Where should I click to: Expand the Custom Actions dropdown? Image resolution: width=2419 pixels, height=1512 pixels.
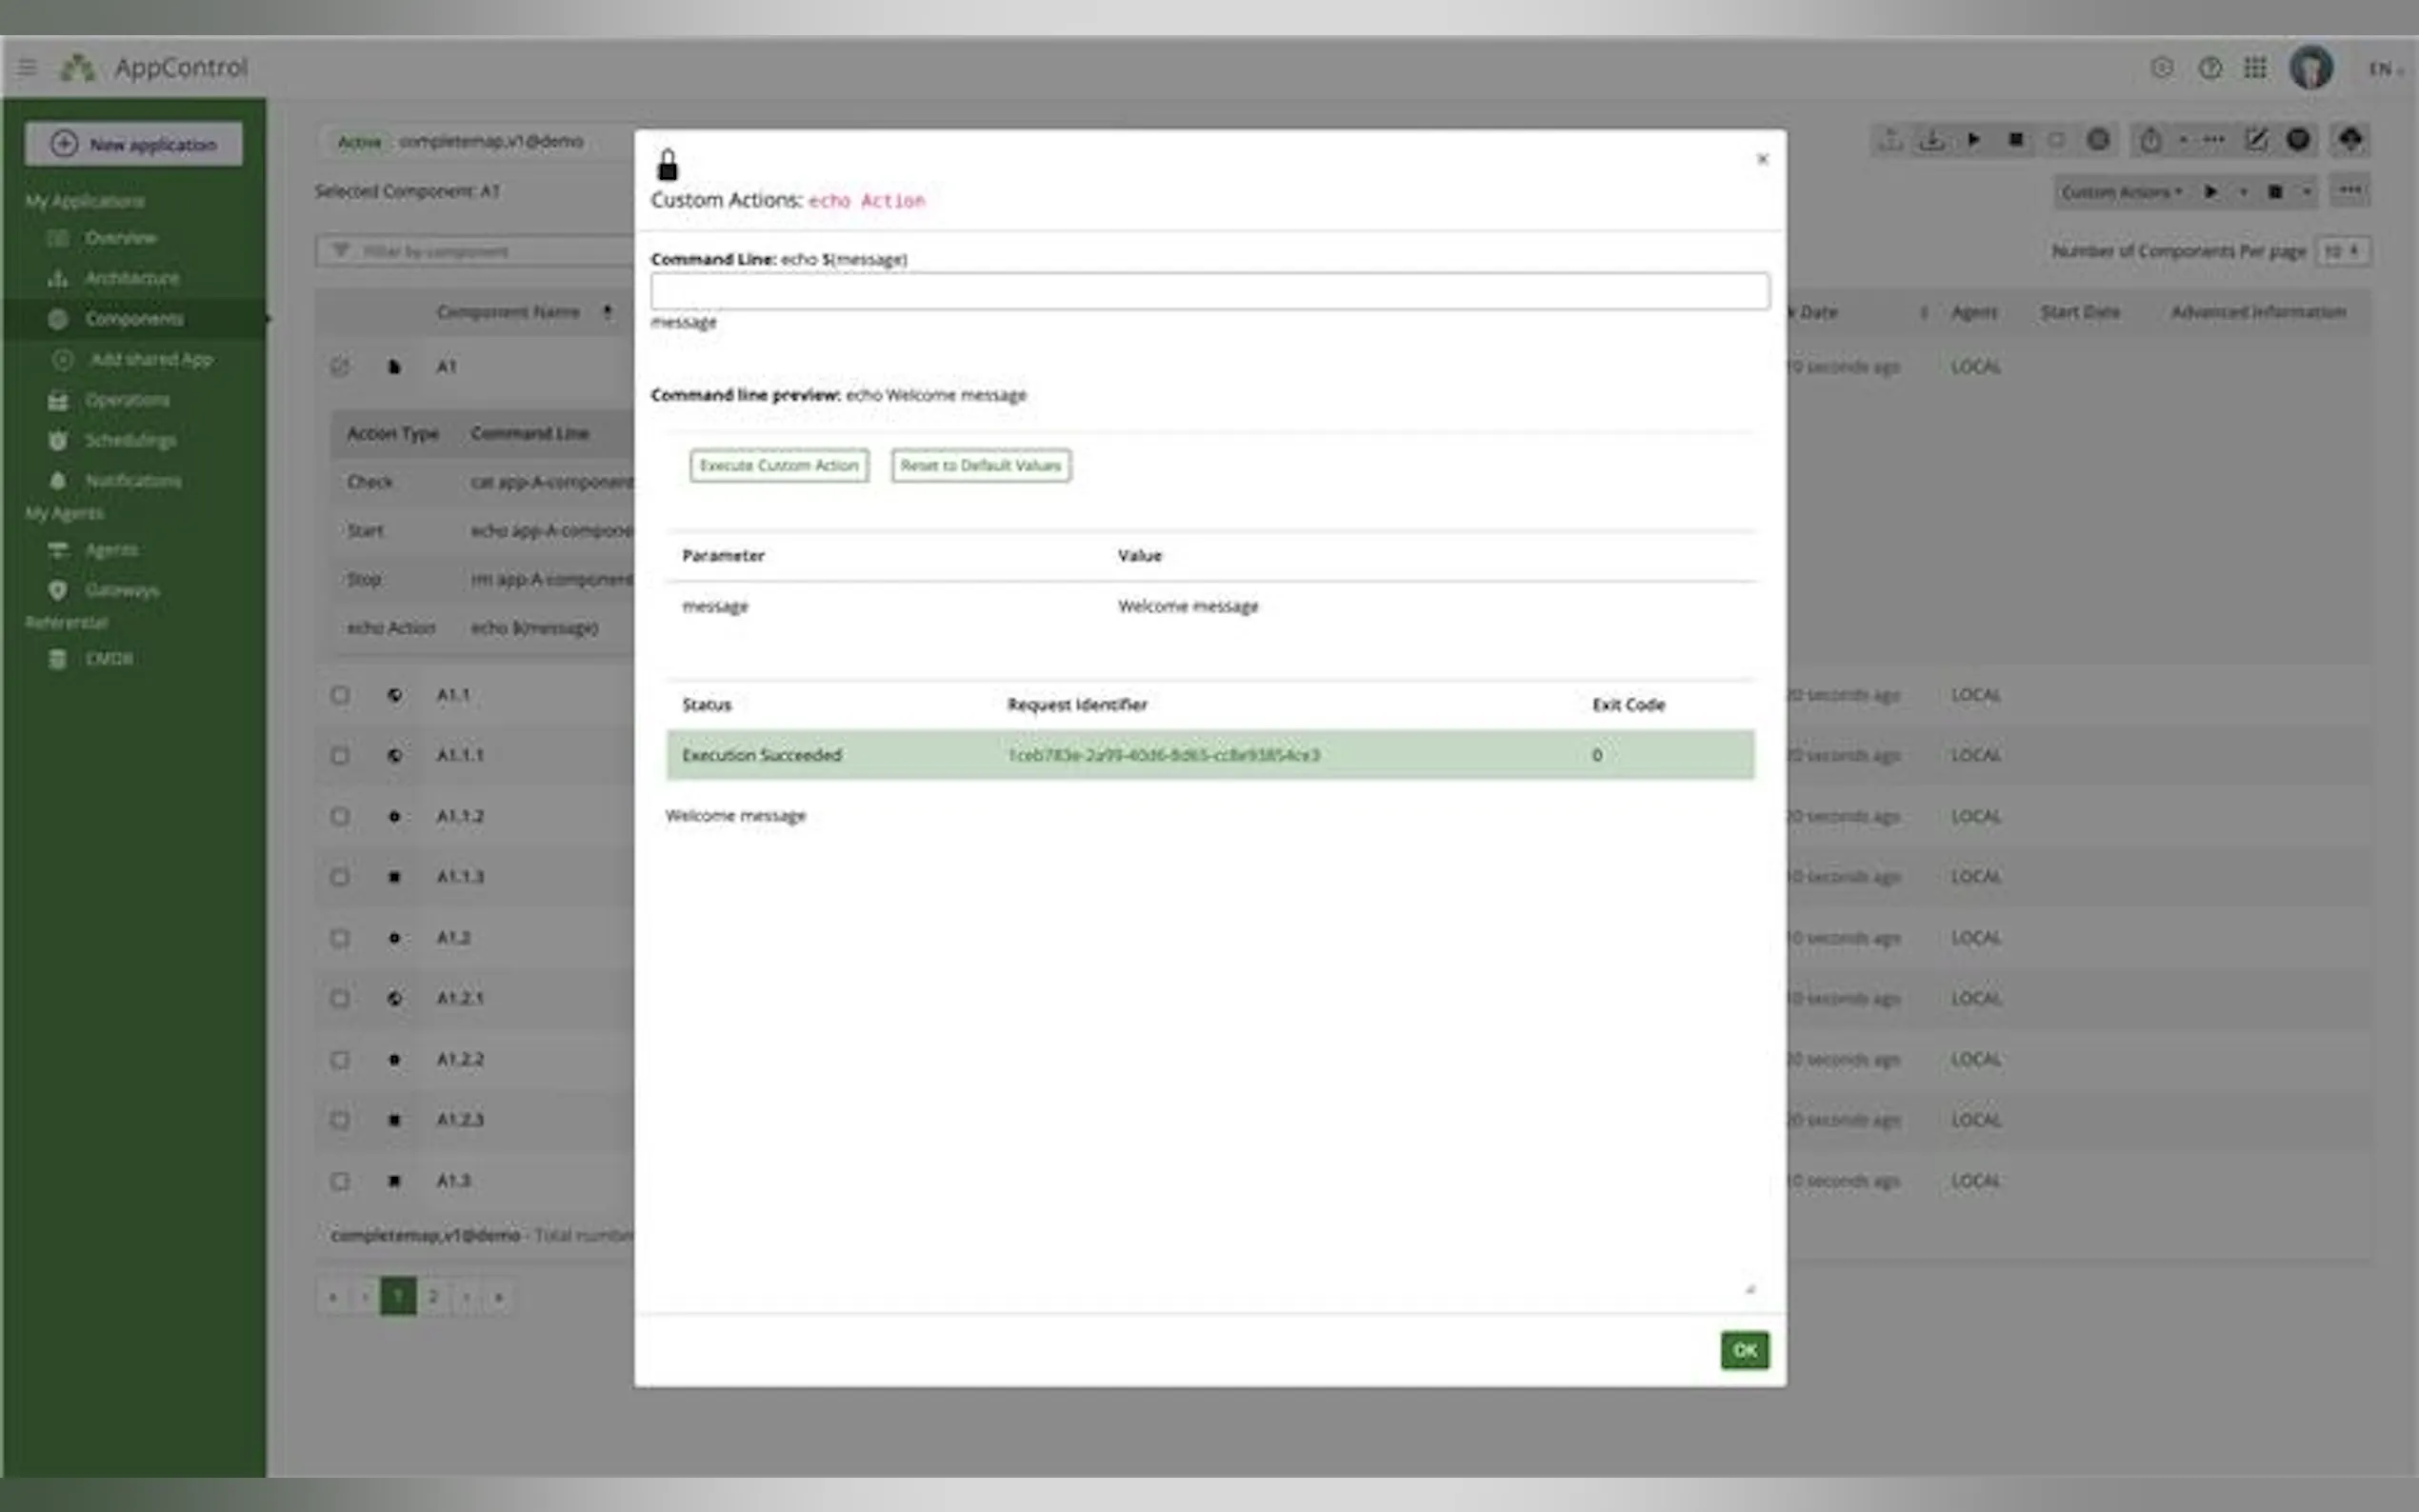[2121, 191]
